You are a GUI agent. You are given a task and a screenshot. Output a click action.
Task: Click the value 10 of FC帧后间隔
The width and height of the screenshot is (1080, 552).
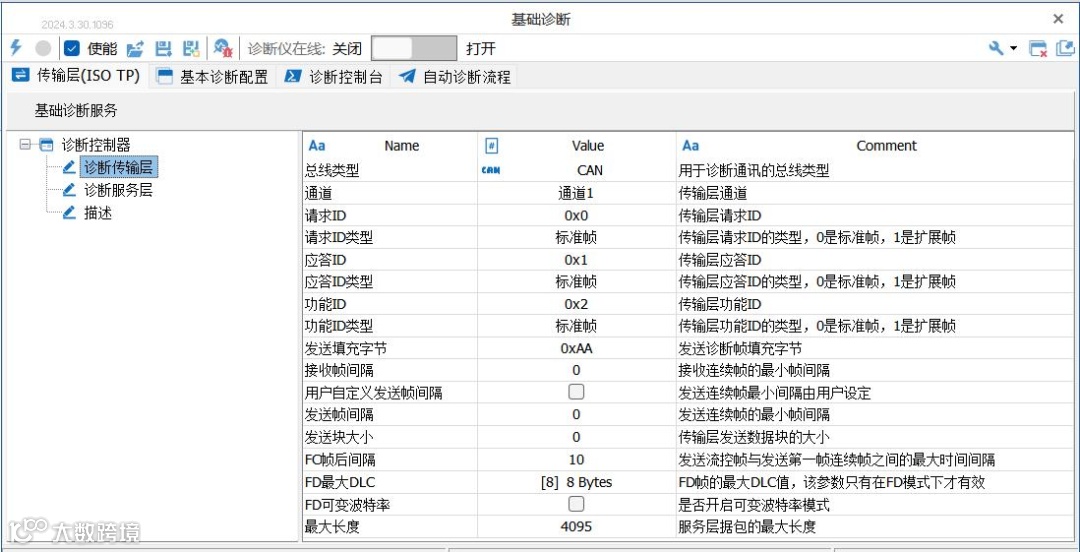(577, 460)
